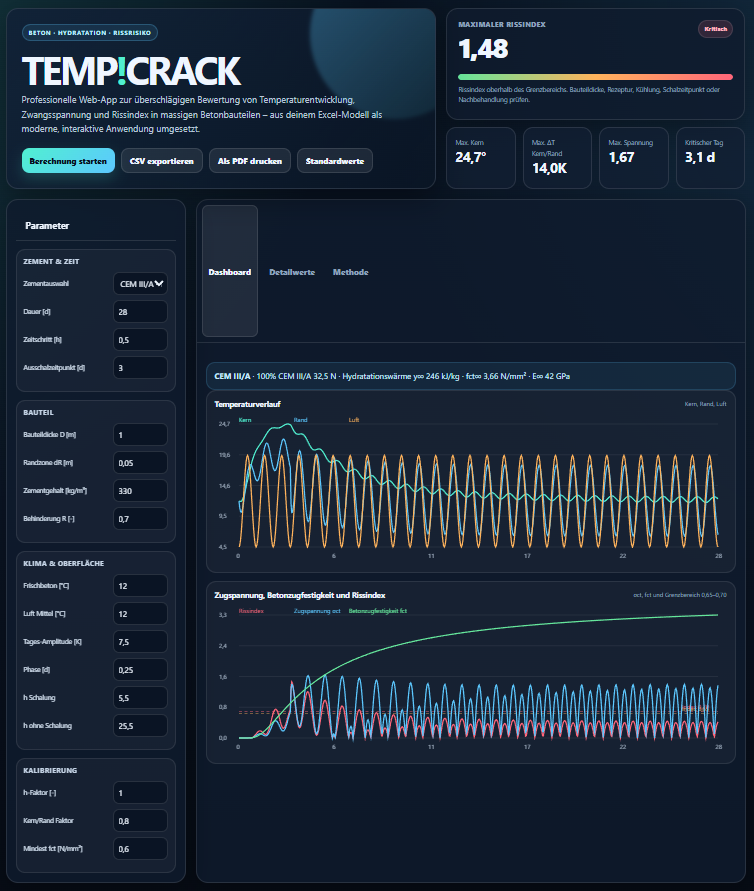Click the Luft legend label
Screen dimensions: 754x891
[353, 420]
